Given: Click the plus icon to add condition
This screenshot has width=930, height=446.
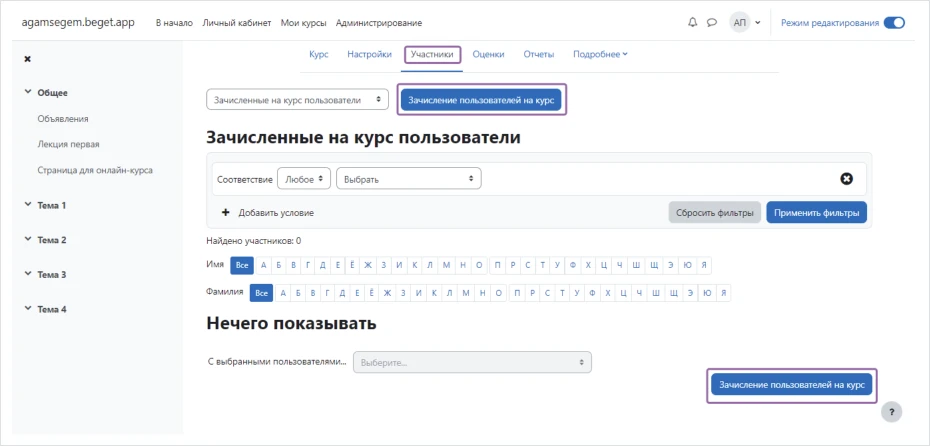Looking at the screenshot, I should 225,212.
